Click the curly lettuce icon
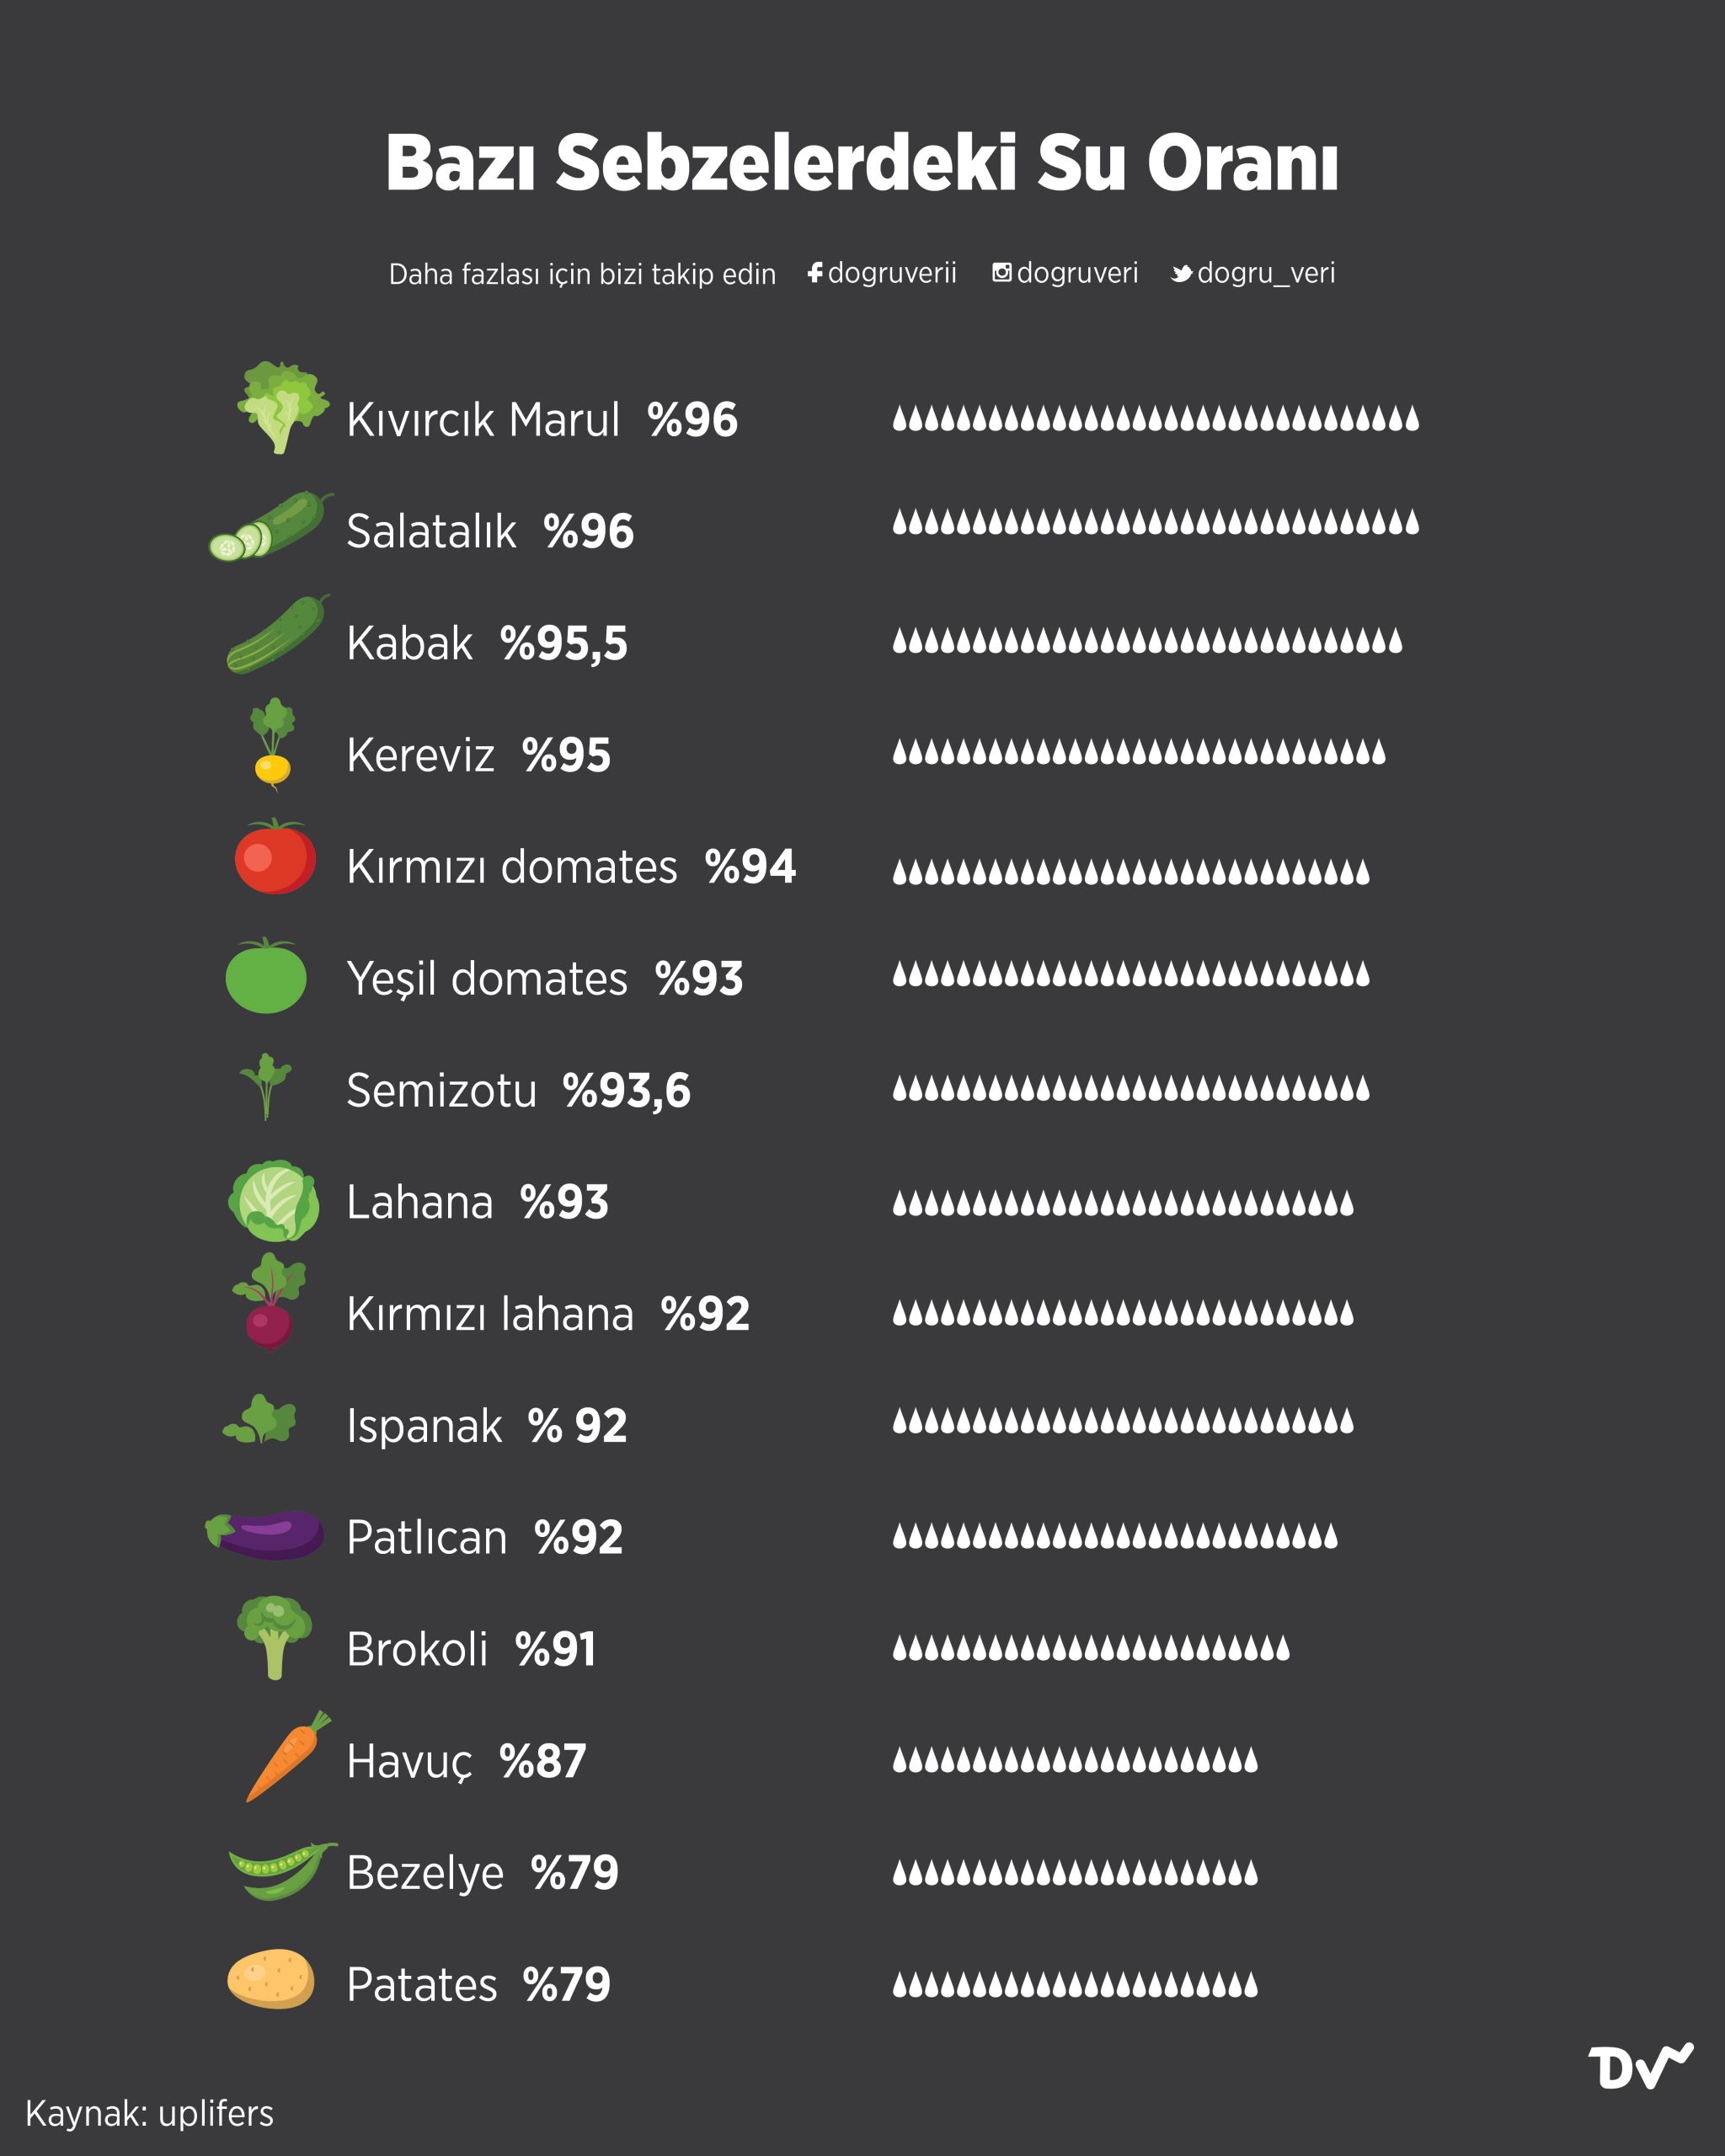This screenshot has height=2156, width=1725. click(283, 408)
